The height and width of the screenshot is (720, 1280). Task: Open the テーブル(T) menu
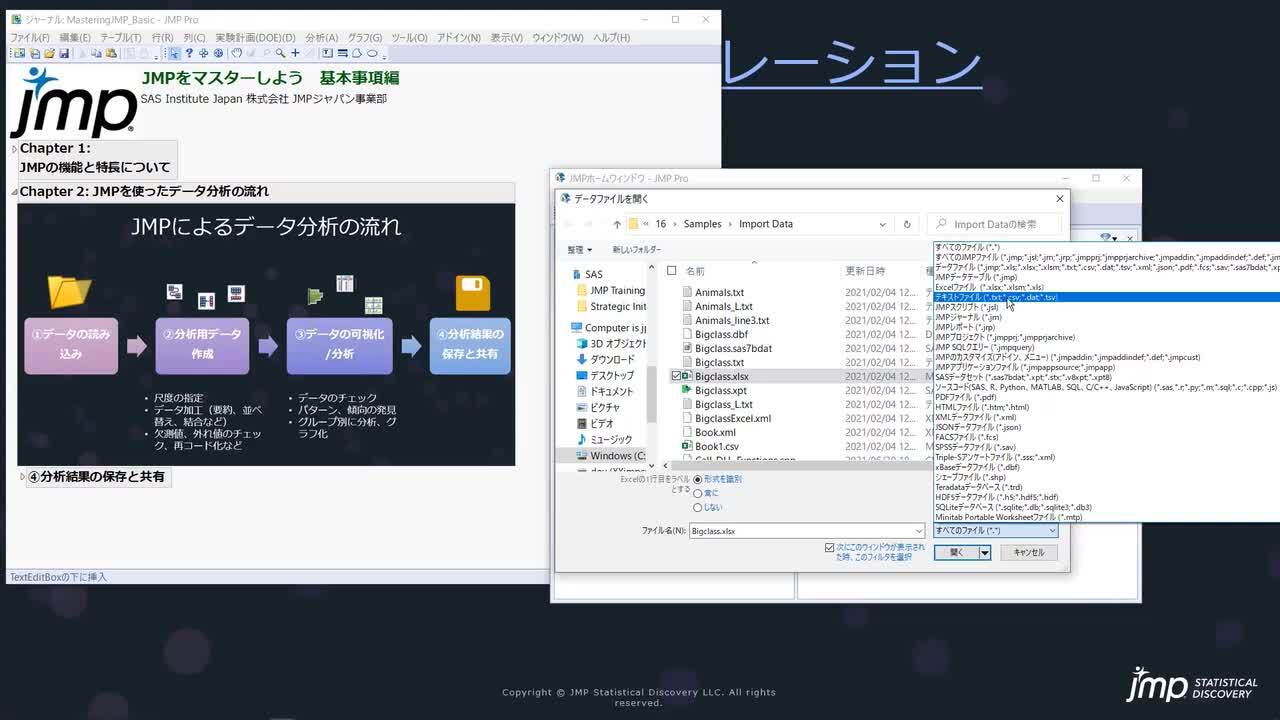click(x=121, y=38)
